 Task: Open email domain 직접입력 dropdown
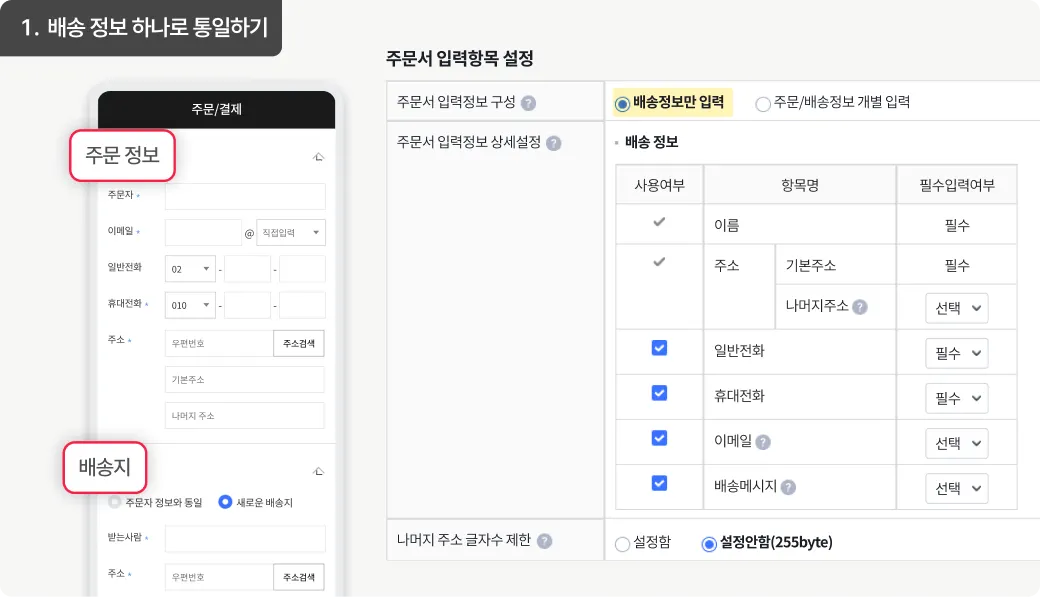pos(291,233)
